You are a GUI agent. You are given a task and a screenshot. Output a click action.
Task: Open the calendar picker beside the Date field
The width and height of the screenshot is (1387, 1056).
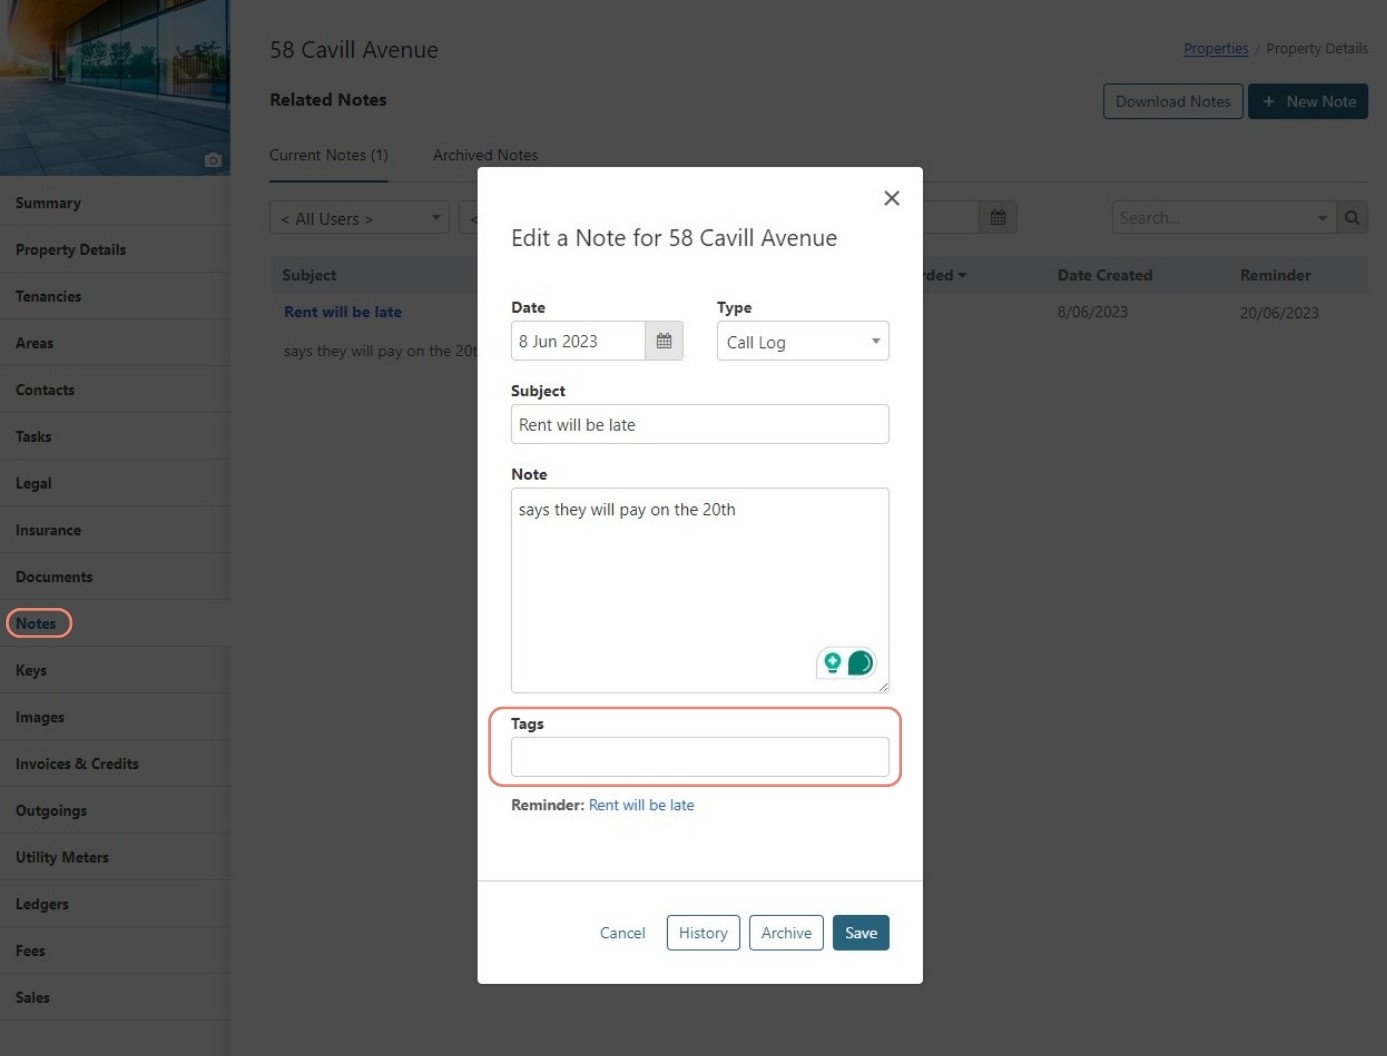coord(663,340)
